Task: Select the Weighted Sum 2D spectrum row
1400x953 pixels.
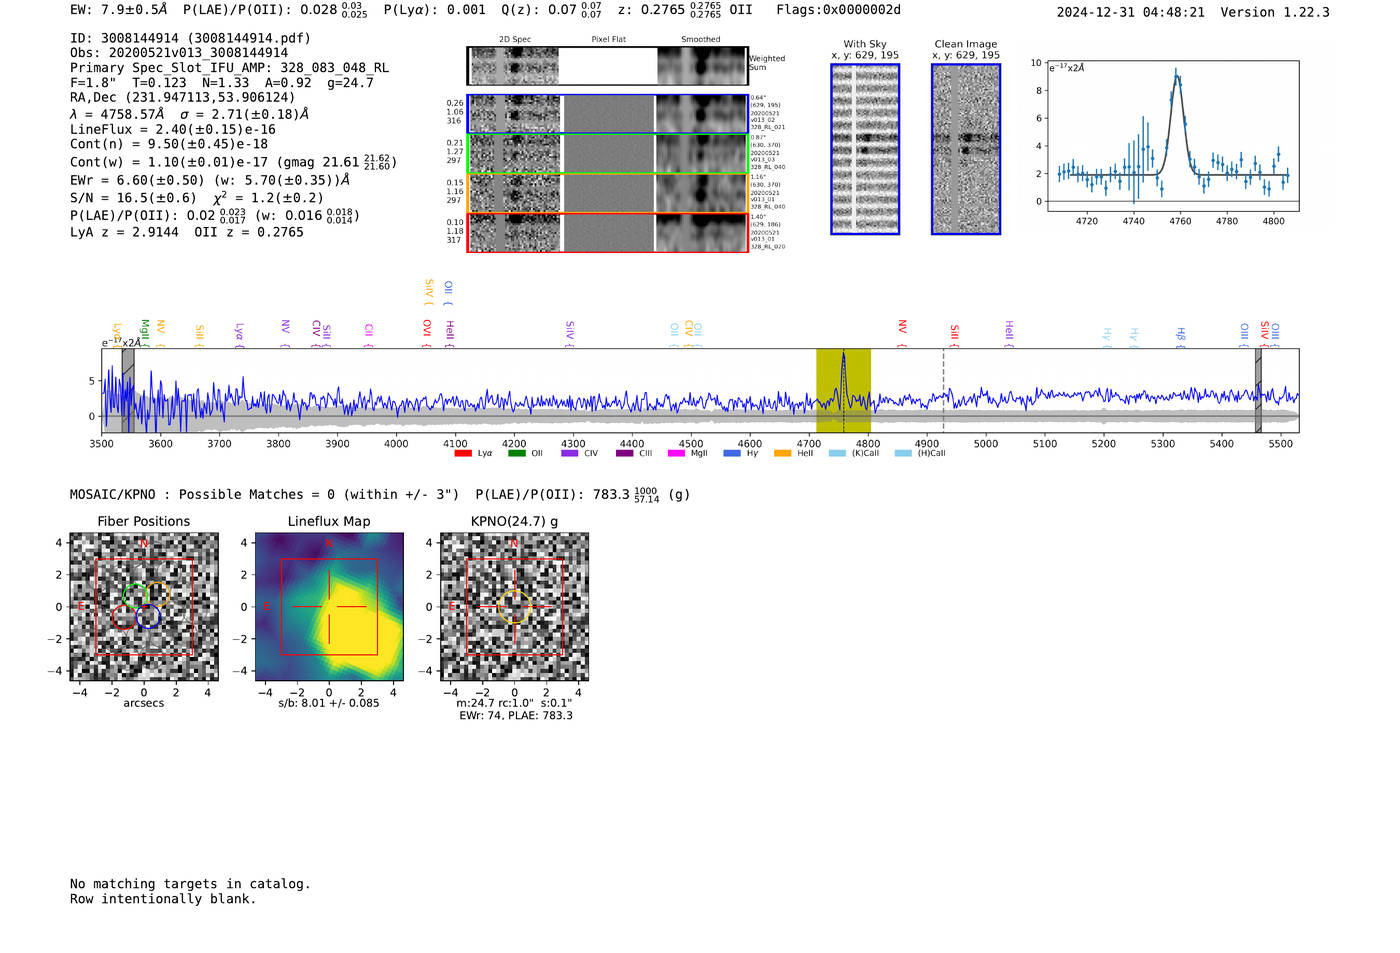Action: [608, 66]
